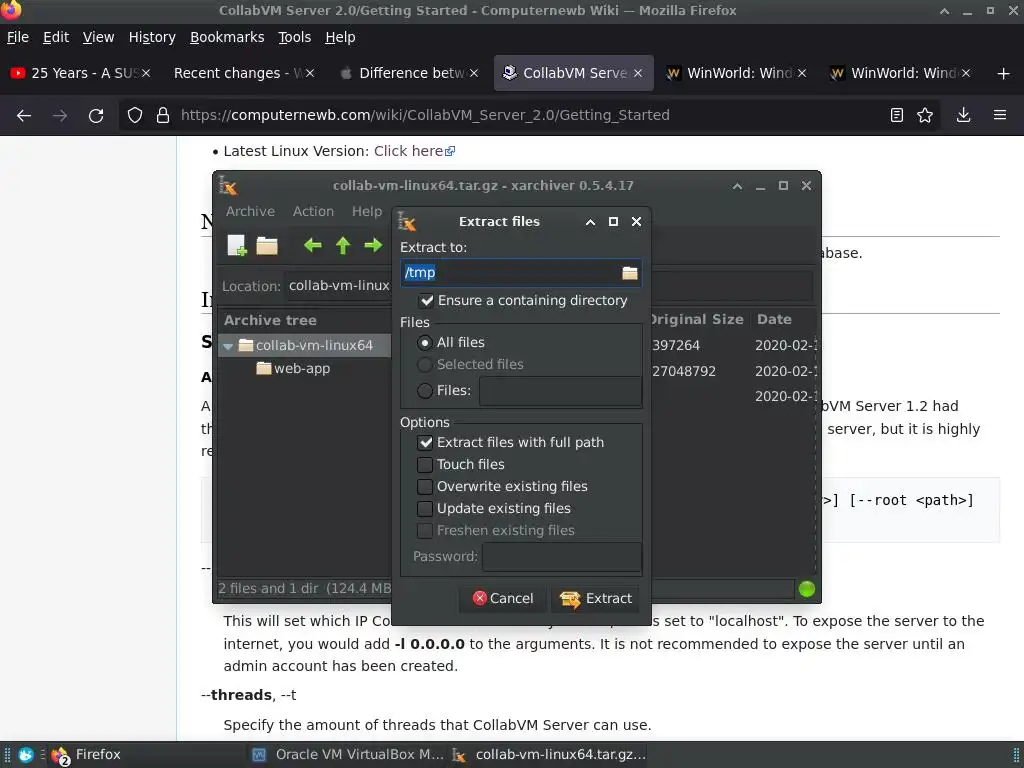Viewport: 1024px width, 768px height.
Task: Open the Archive menu in xarchiver
Action: pos(250,212)
